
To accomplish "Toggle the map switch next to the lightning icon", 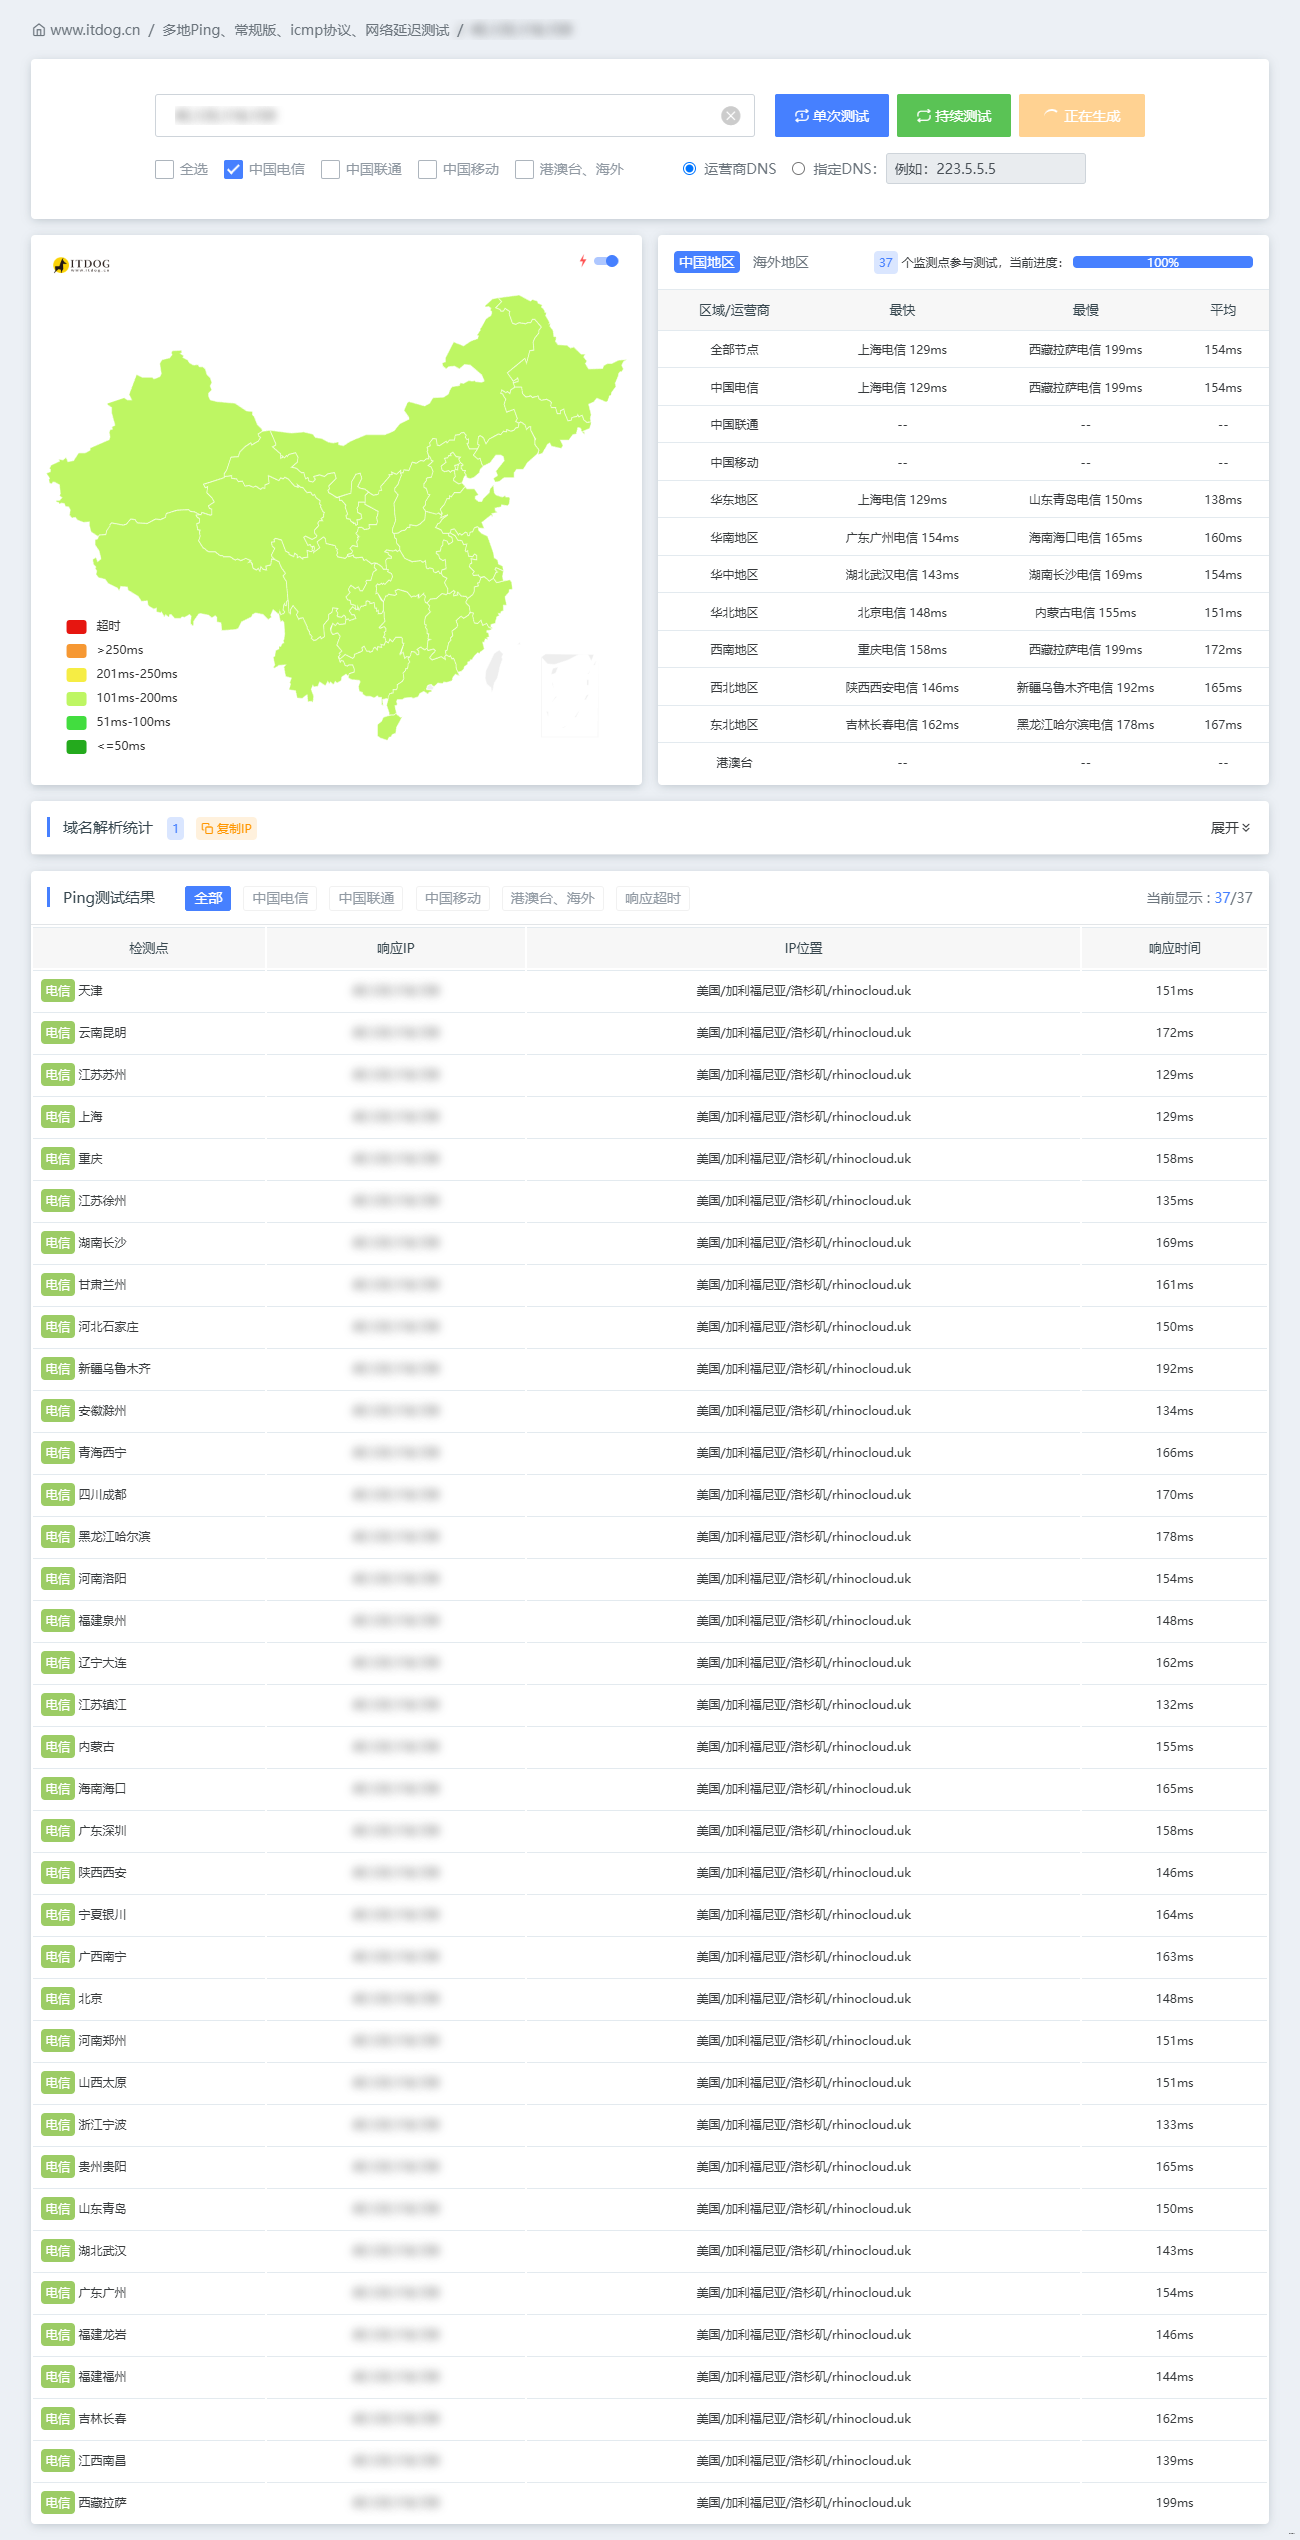I will [x=607, y=261].
